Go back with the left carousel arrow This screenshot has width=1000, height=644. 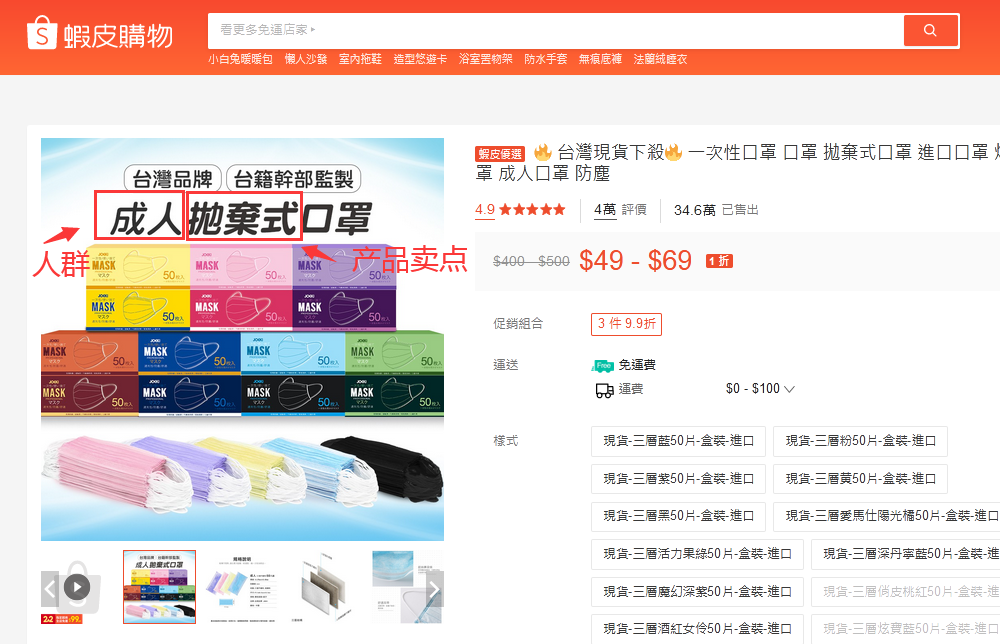pos(48,590)
